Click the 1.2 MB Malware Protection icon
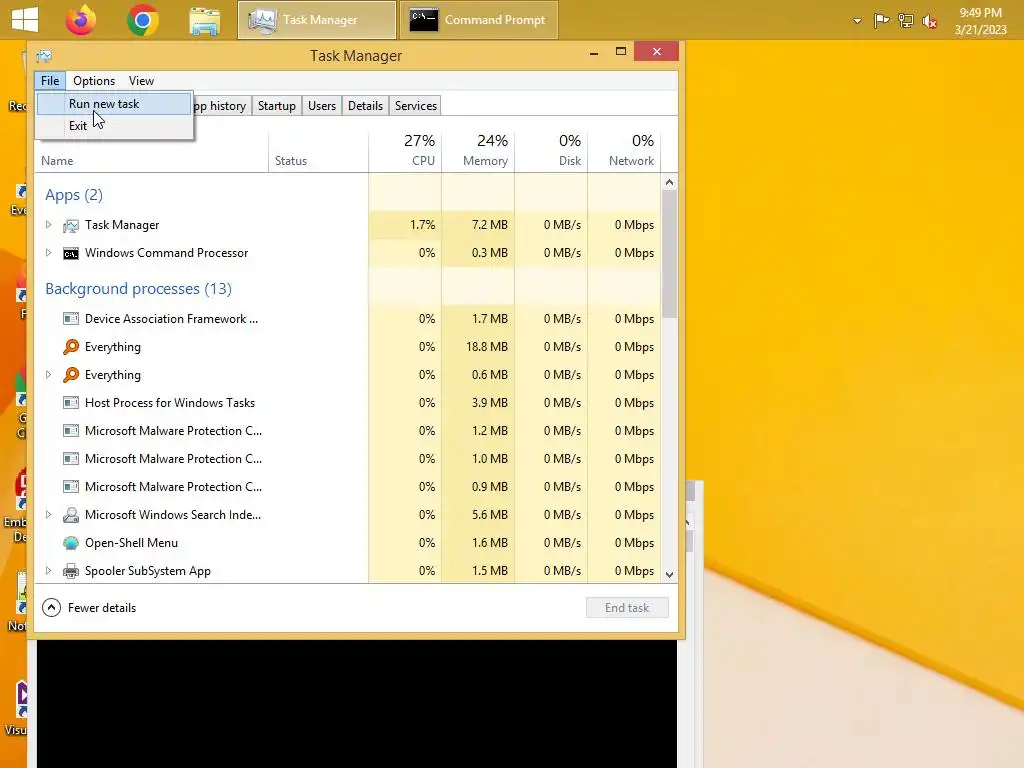The height and width of the screenshot is (768, 1024). pyautogui.click(x=71, y=431)
